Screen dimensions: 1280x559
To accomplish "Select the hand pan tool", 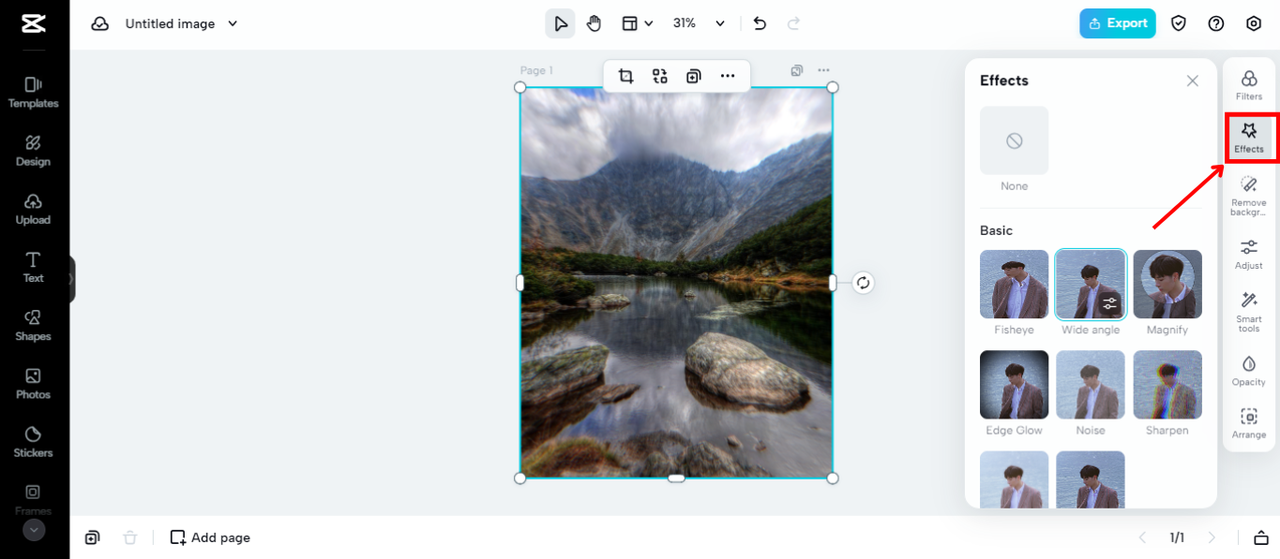I will [594, 23].
